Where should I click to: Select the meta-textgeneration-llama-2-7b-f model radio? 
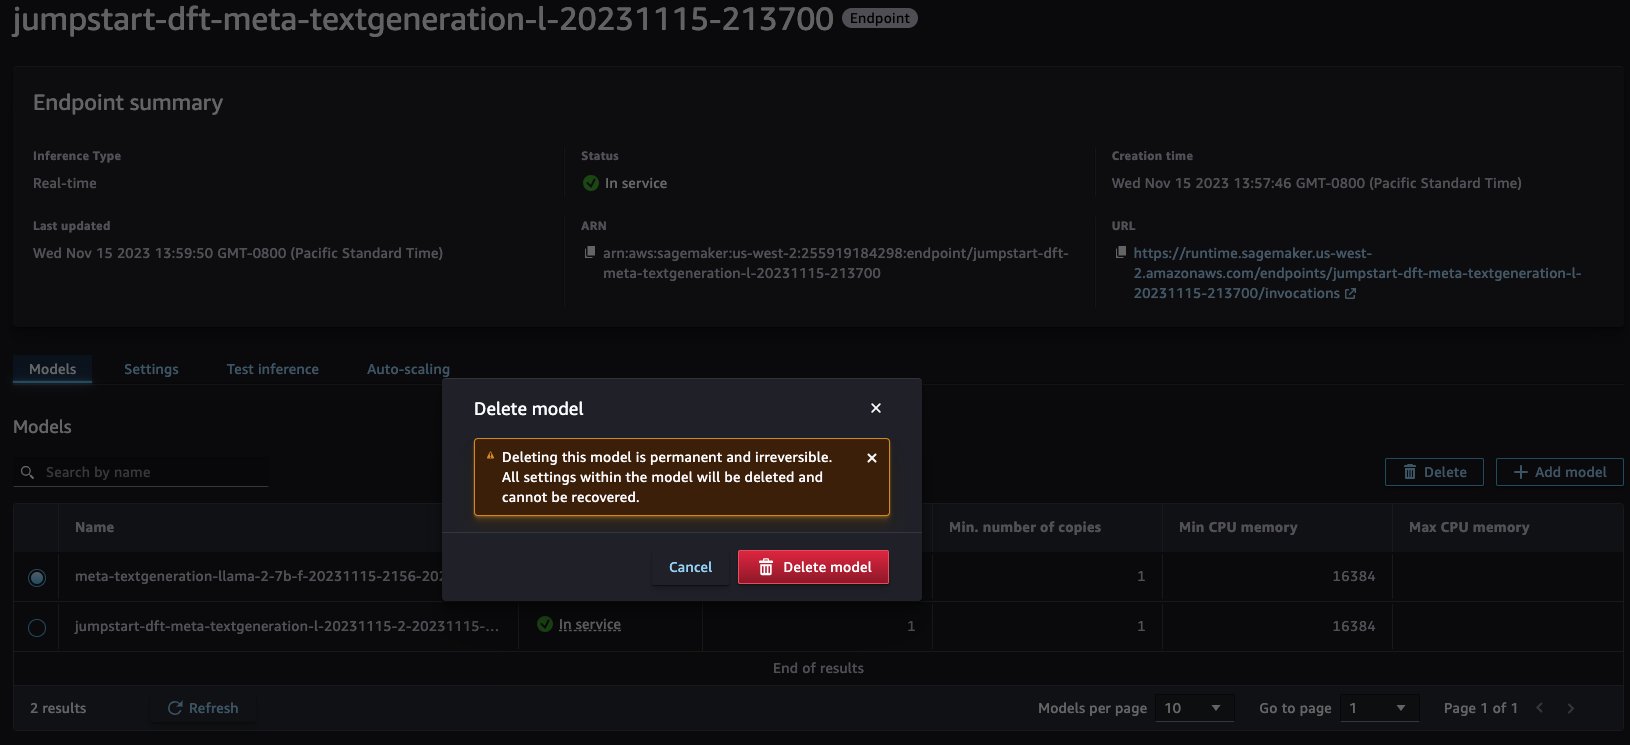[37, 577]
